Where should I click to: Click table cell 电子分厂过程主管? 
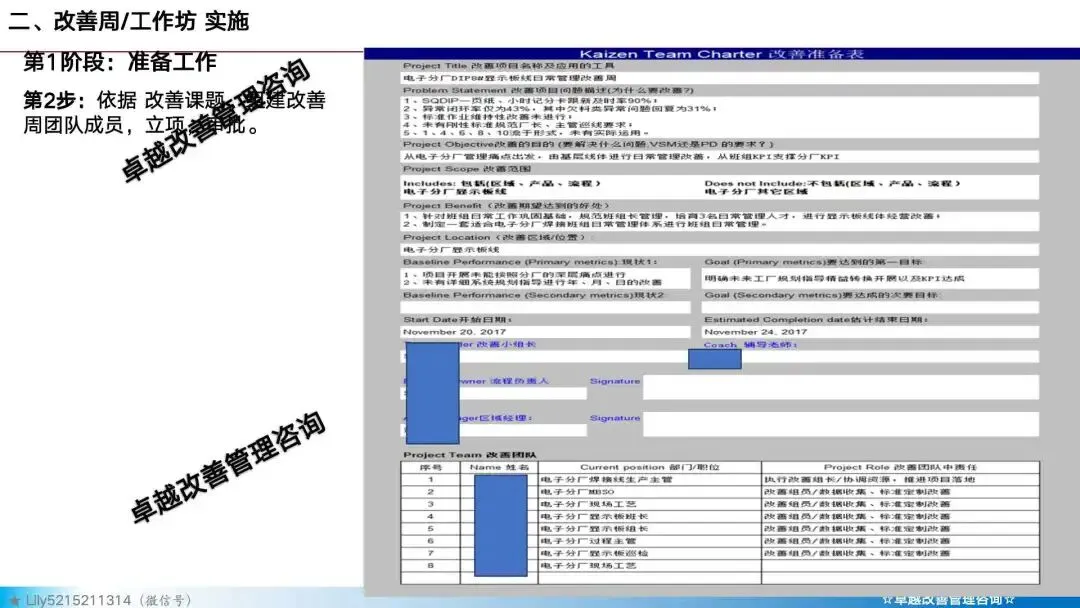pos(650,541)
